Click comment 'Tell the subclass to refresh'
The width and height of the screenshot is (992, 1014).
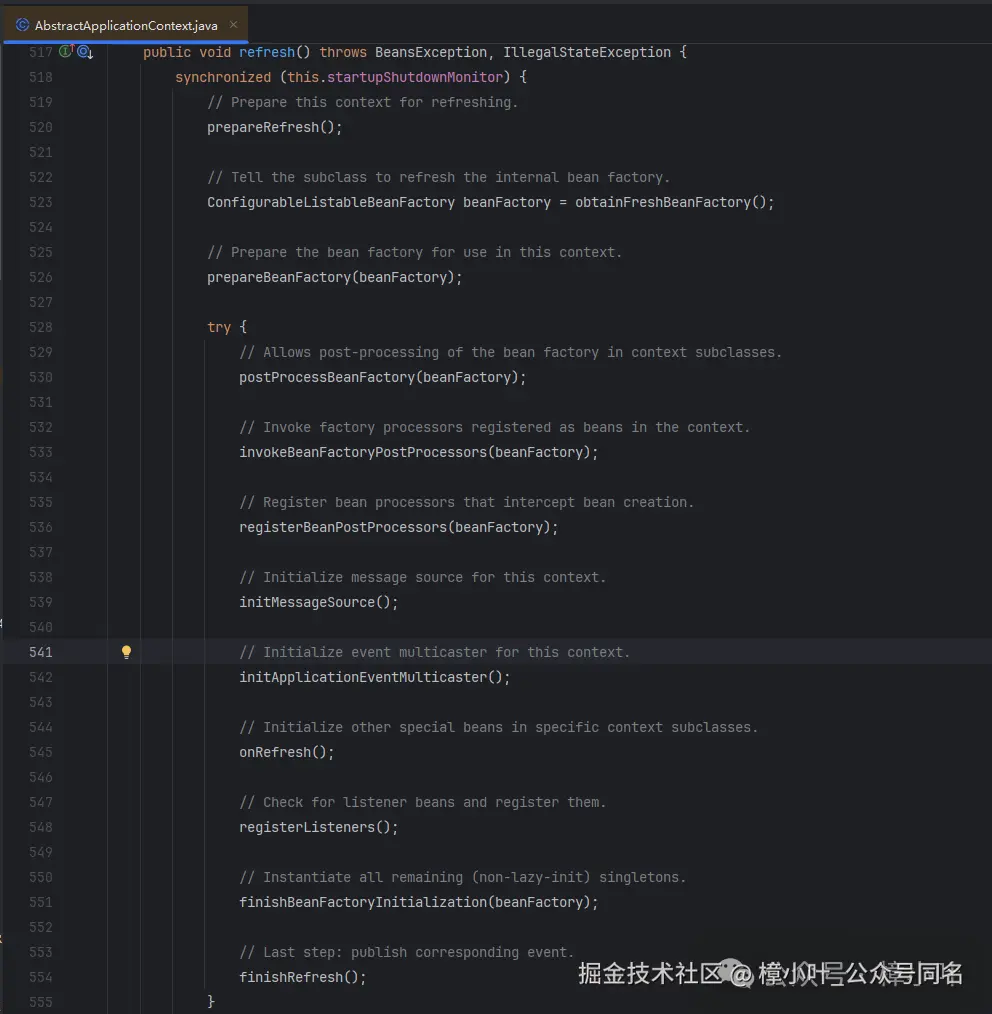(438, 177)
